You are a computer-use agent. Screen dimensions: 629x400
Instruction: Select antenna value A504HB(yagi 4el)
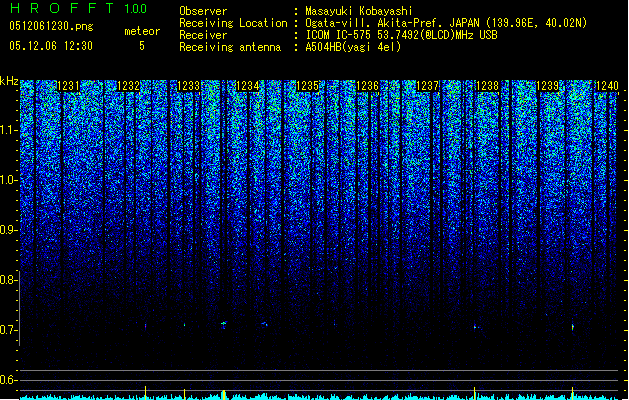[x=353, y=47]
